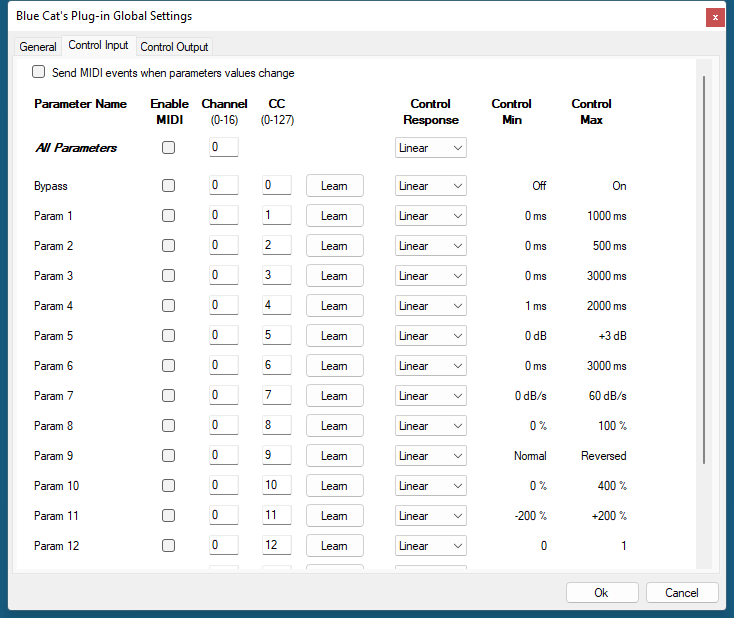Click Learn for Param 1

(x=335, y=216)
